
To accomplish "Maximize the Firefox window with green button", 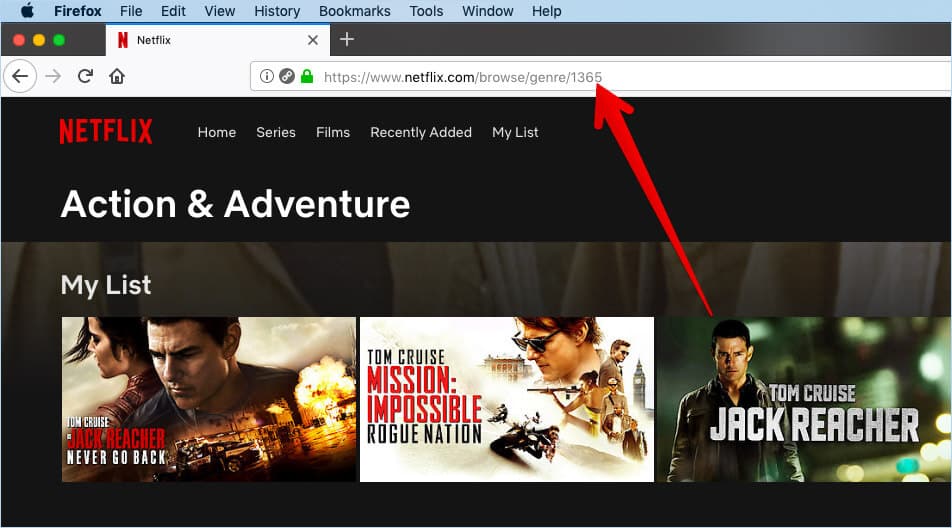I will tap(59, 40).
